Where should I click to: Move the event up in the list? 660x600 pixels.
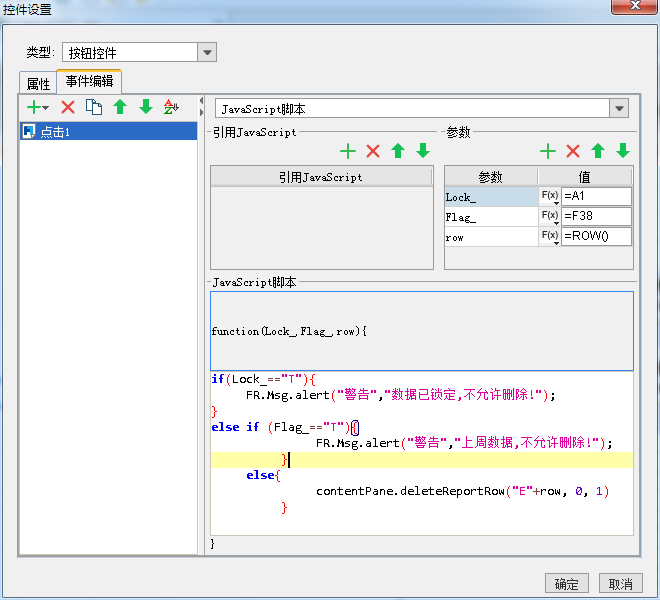click(120, 107)
